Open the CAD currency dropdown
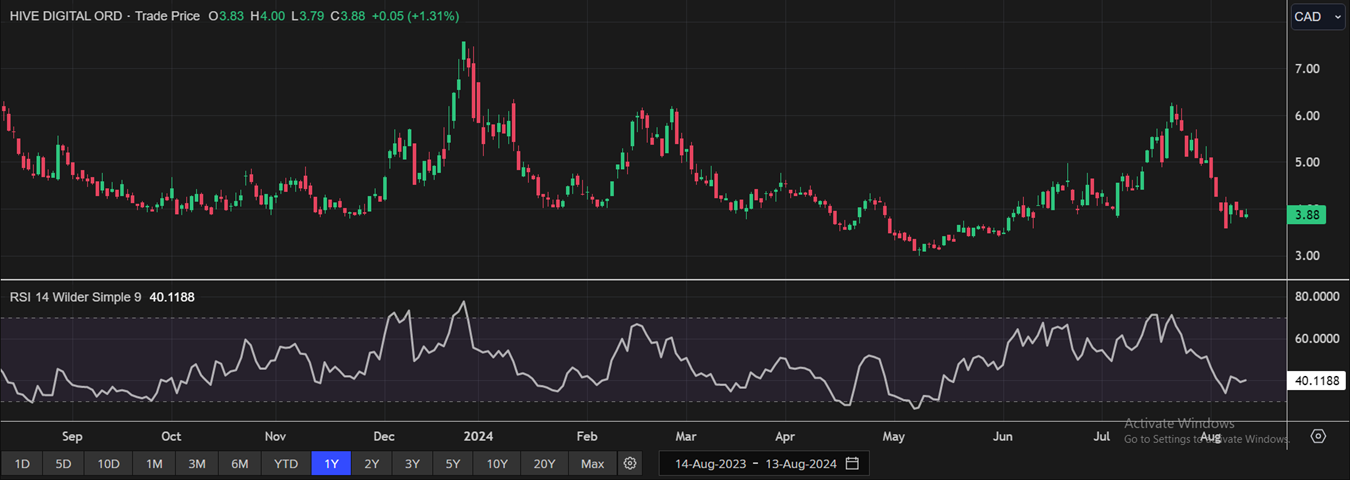Image resolution: width=1350 pixels, height=480 pixels. [1317, 16]
